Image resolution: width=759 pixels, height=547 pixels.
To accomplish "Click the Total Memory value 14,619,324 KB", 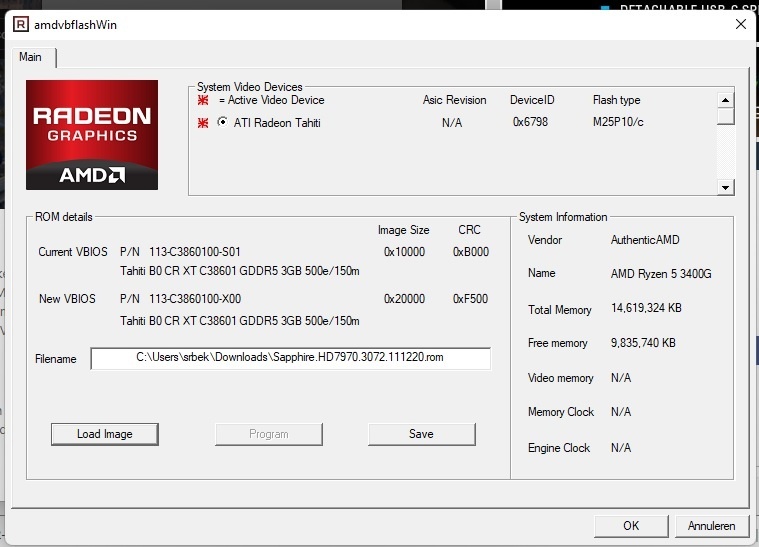I will click(x=646, y=308).
